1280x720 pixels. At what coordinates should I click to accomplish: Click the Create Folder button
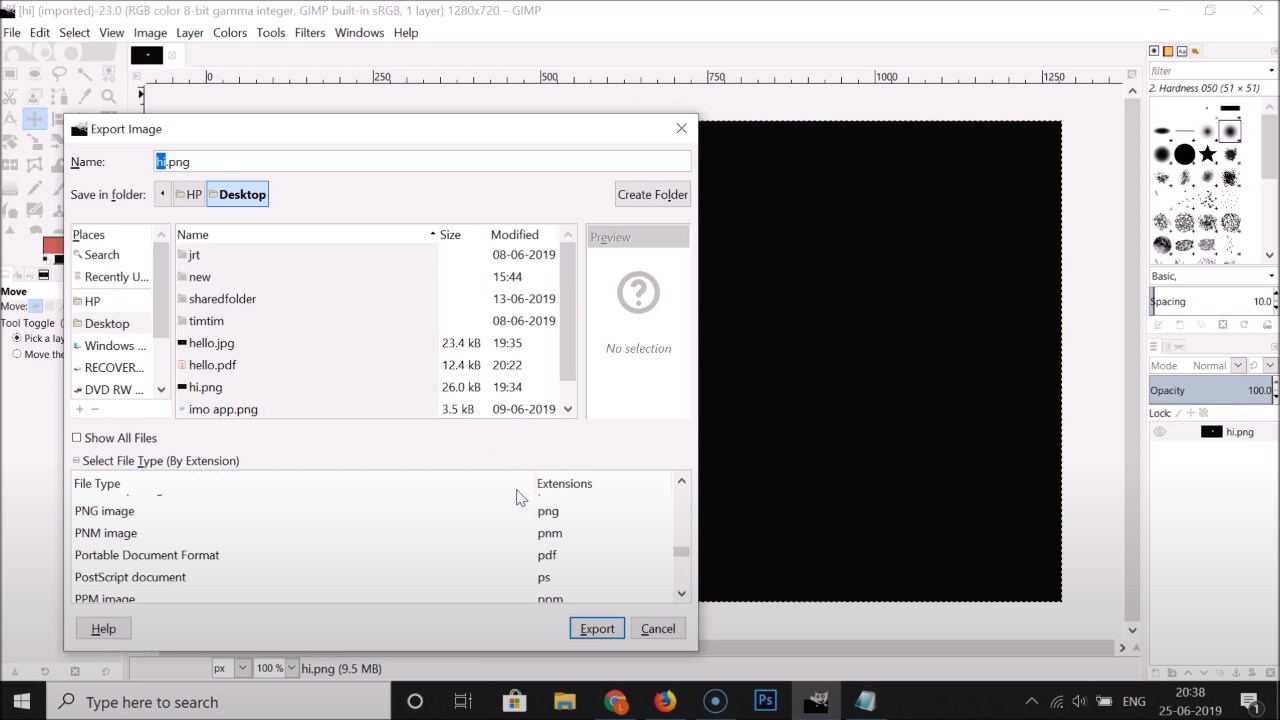coord(653,195)
